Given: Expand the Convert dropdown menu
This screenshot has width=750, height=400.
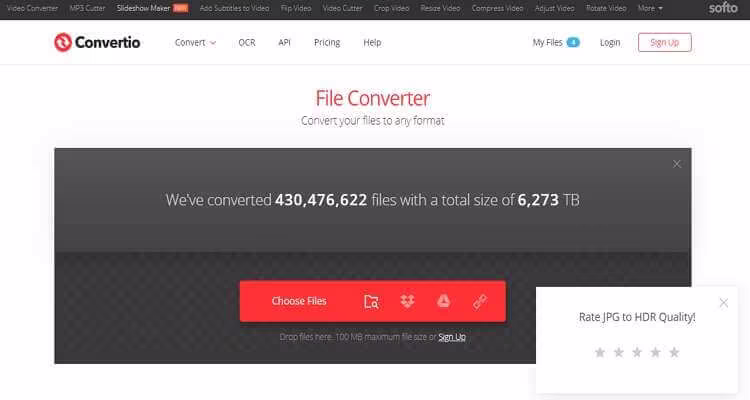Looking at the screenshot, I should [195, 43].
